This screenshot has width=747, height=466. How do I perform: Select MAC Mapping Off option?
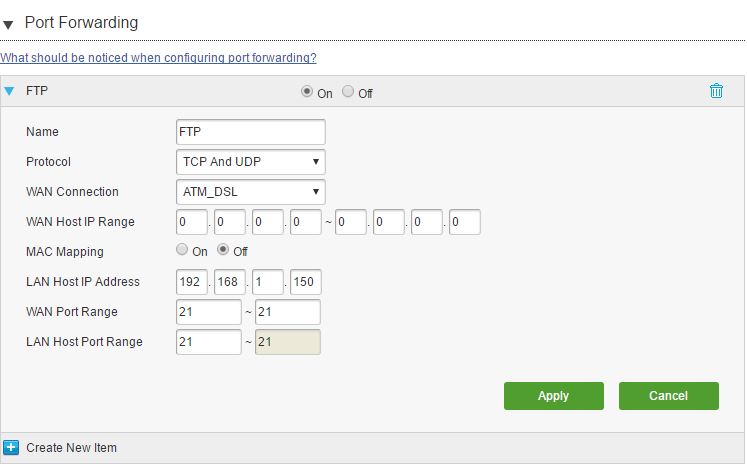(223, 249)
